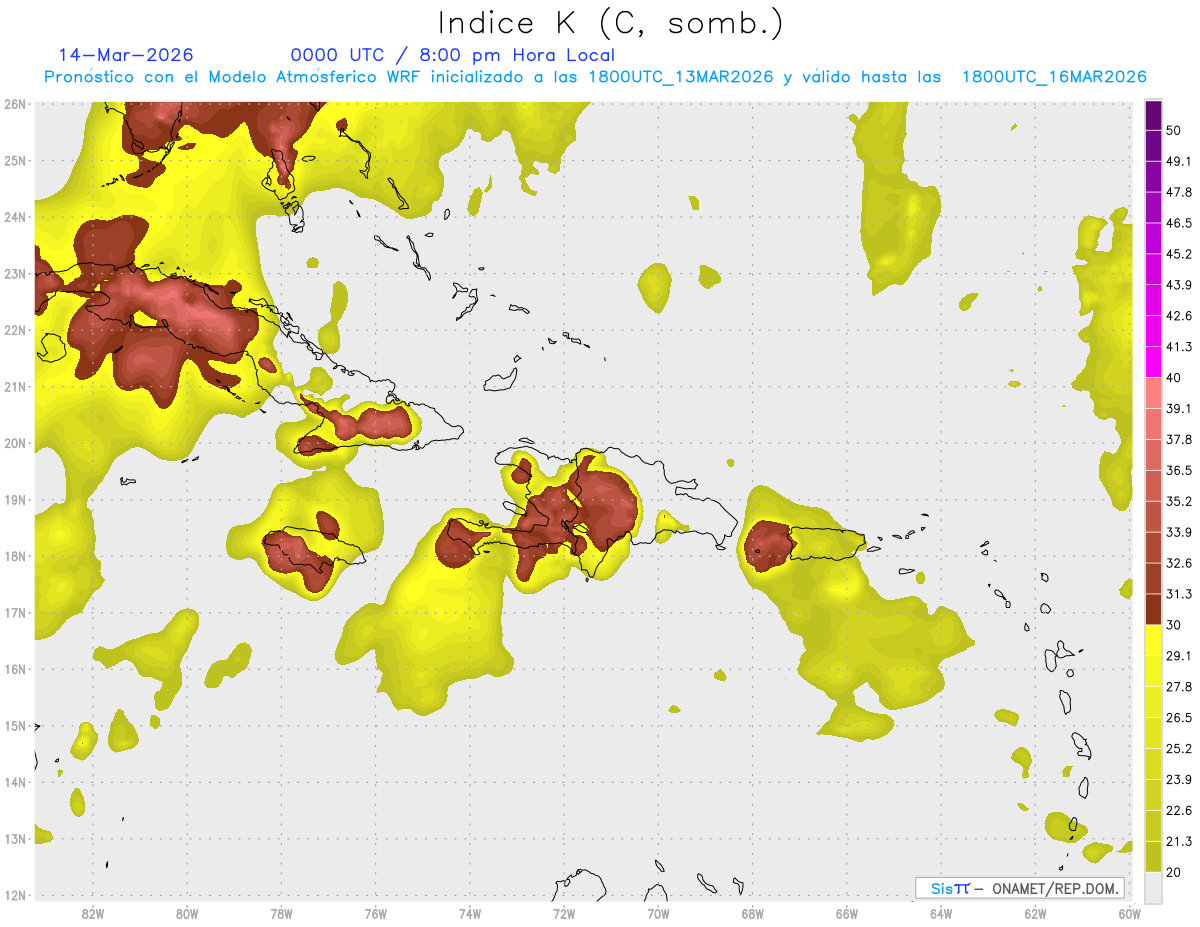Click the latitude label "25N"
Screen dimensions: 1200x927
click(15, 160)
